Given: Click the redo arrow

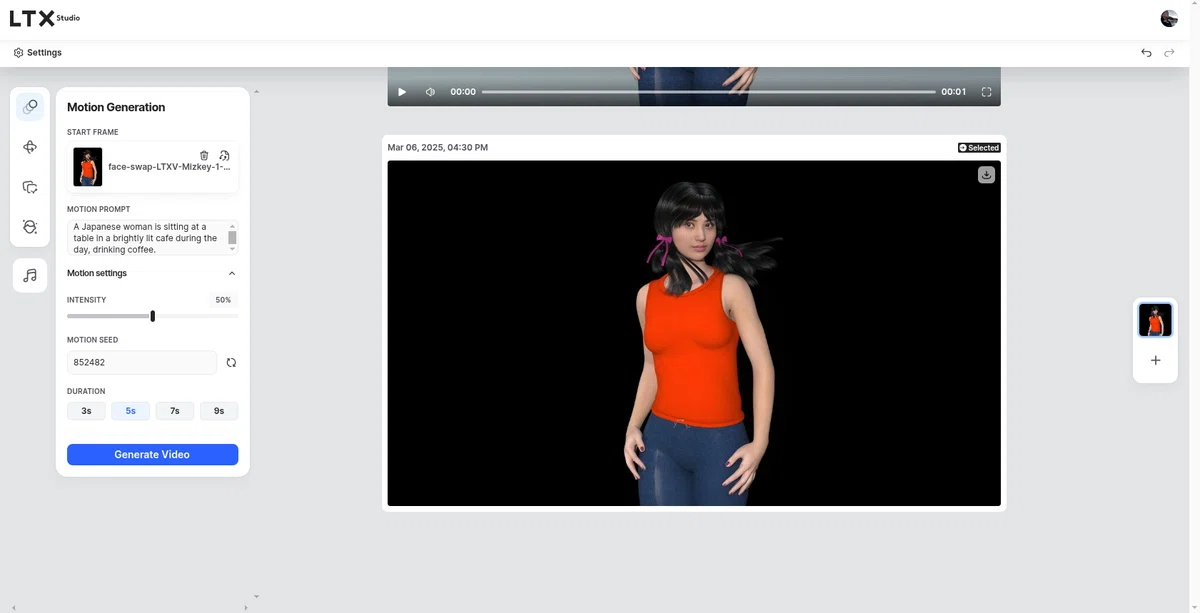Looking at the screenshot, I should tap(1169, 53).
